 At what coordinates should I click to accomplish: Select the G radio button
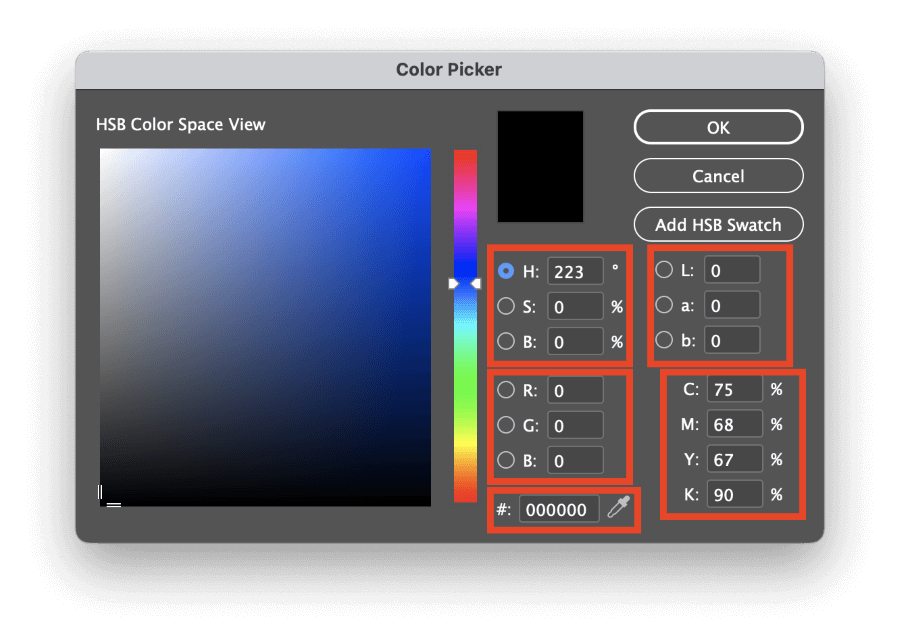(x=505, y=424)
